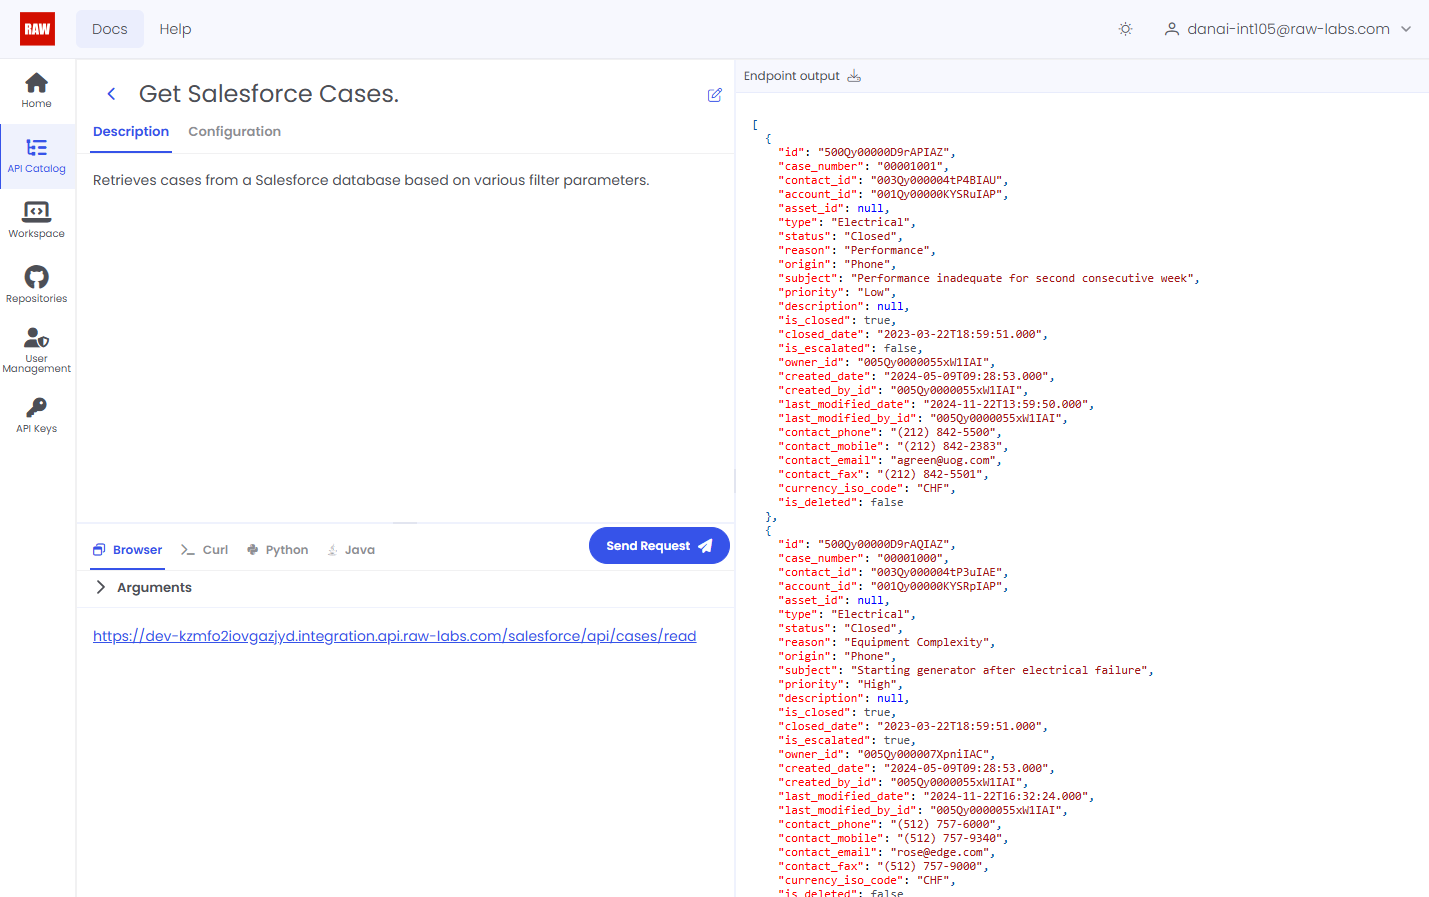The image size is (1429, 897).
Task: Click the user profile icon
Action: [1171, 29]
